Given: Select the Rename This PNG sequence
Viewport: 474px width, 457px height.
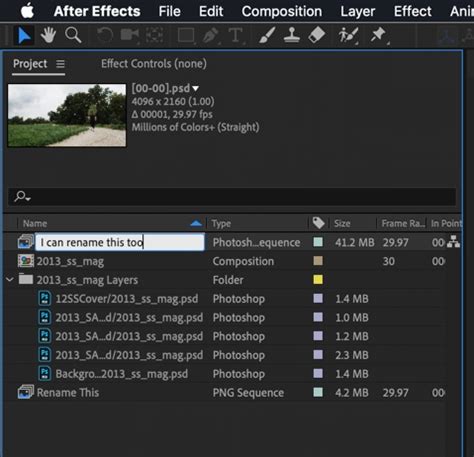Looking at the screenshot, I should [x=68, y=392].
